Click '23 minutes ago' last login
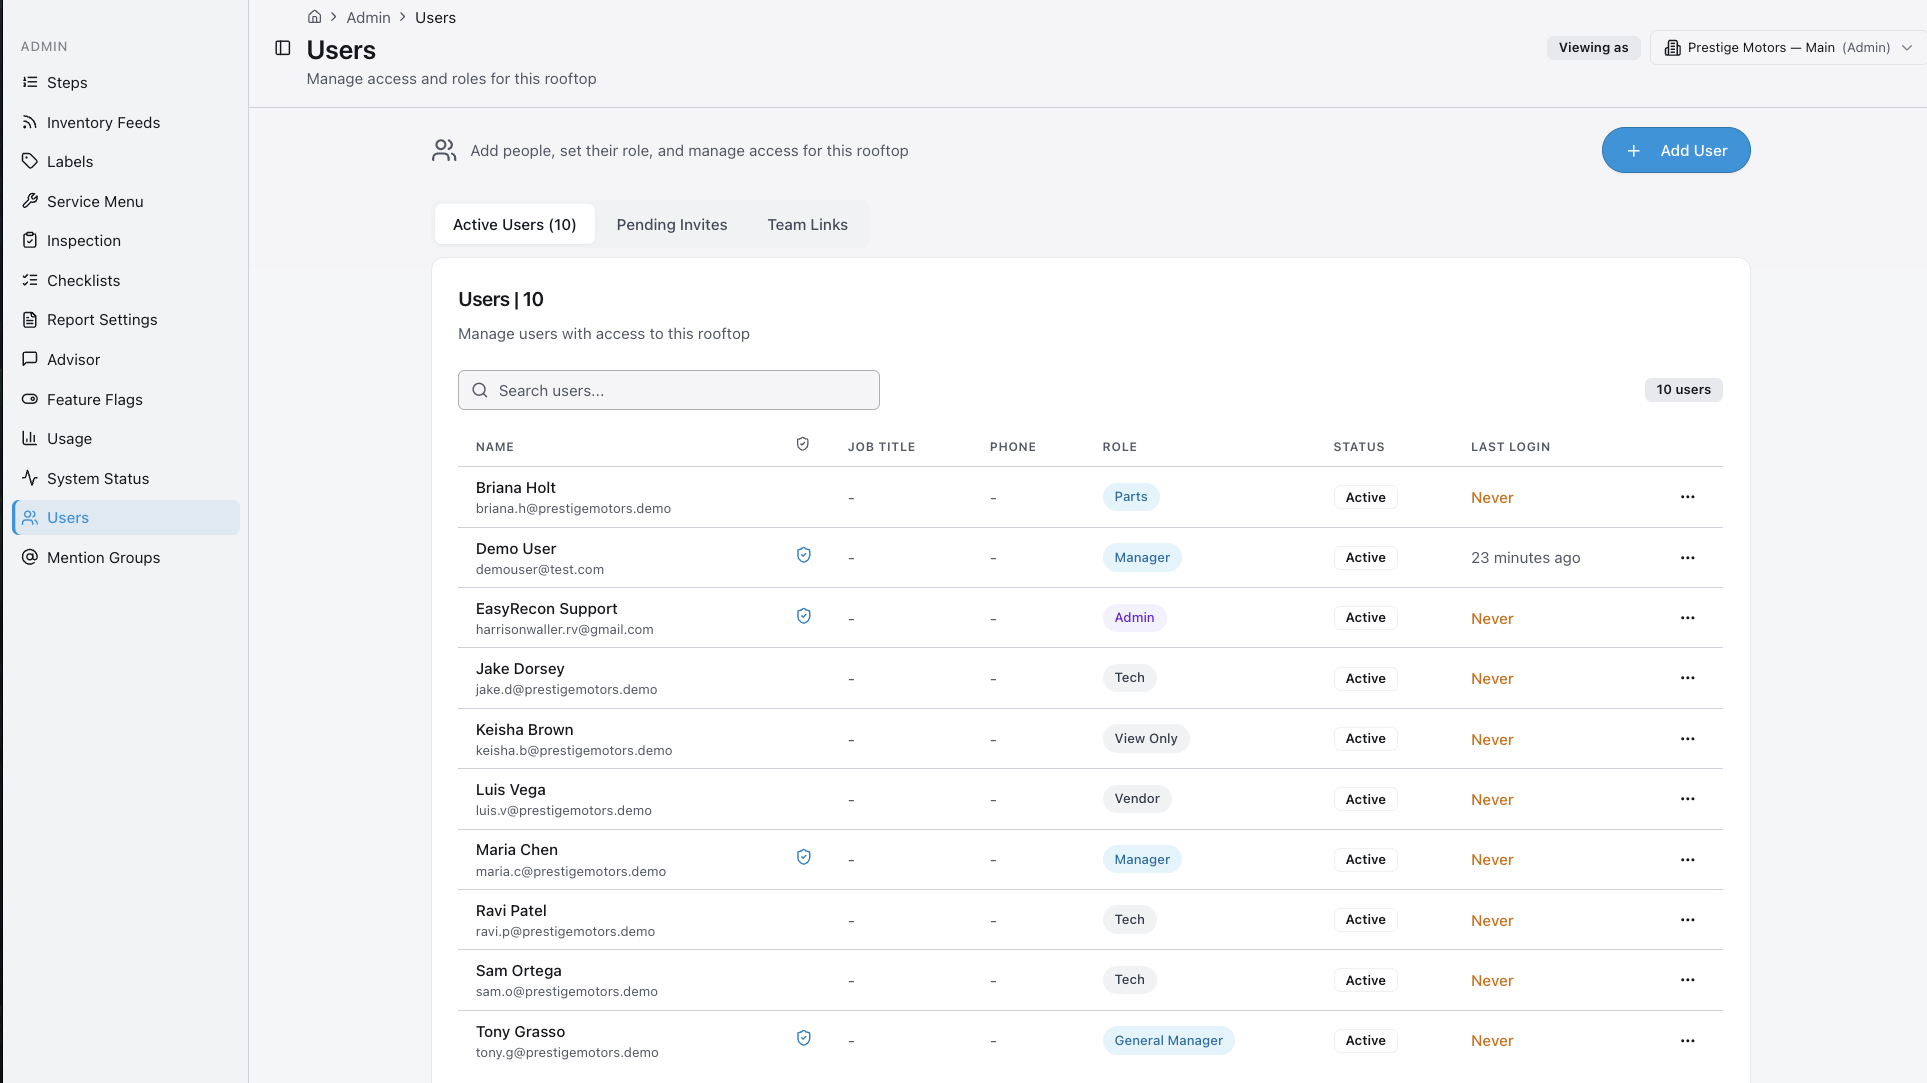Screen dimensions: 1927x1083 pyautogui.click(x=1526, y=558)
